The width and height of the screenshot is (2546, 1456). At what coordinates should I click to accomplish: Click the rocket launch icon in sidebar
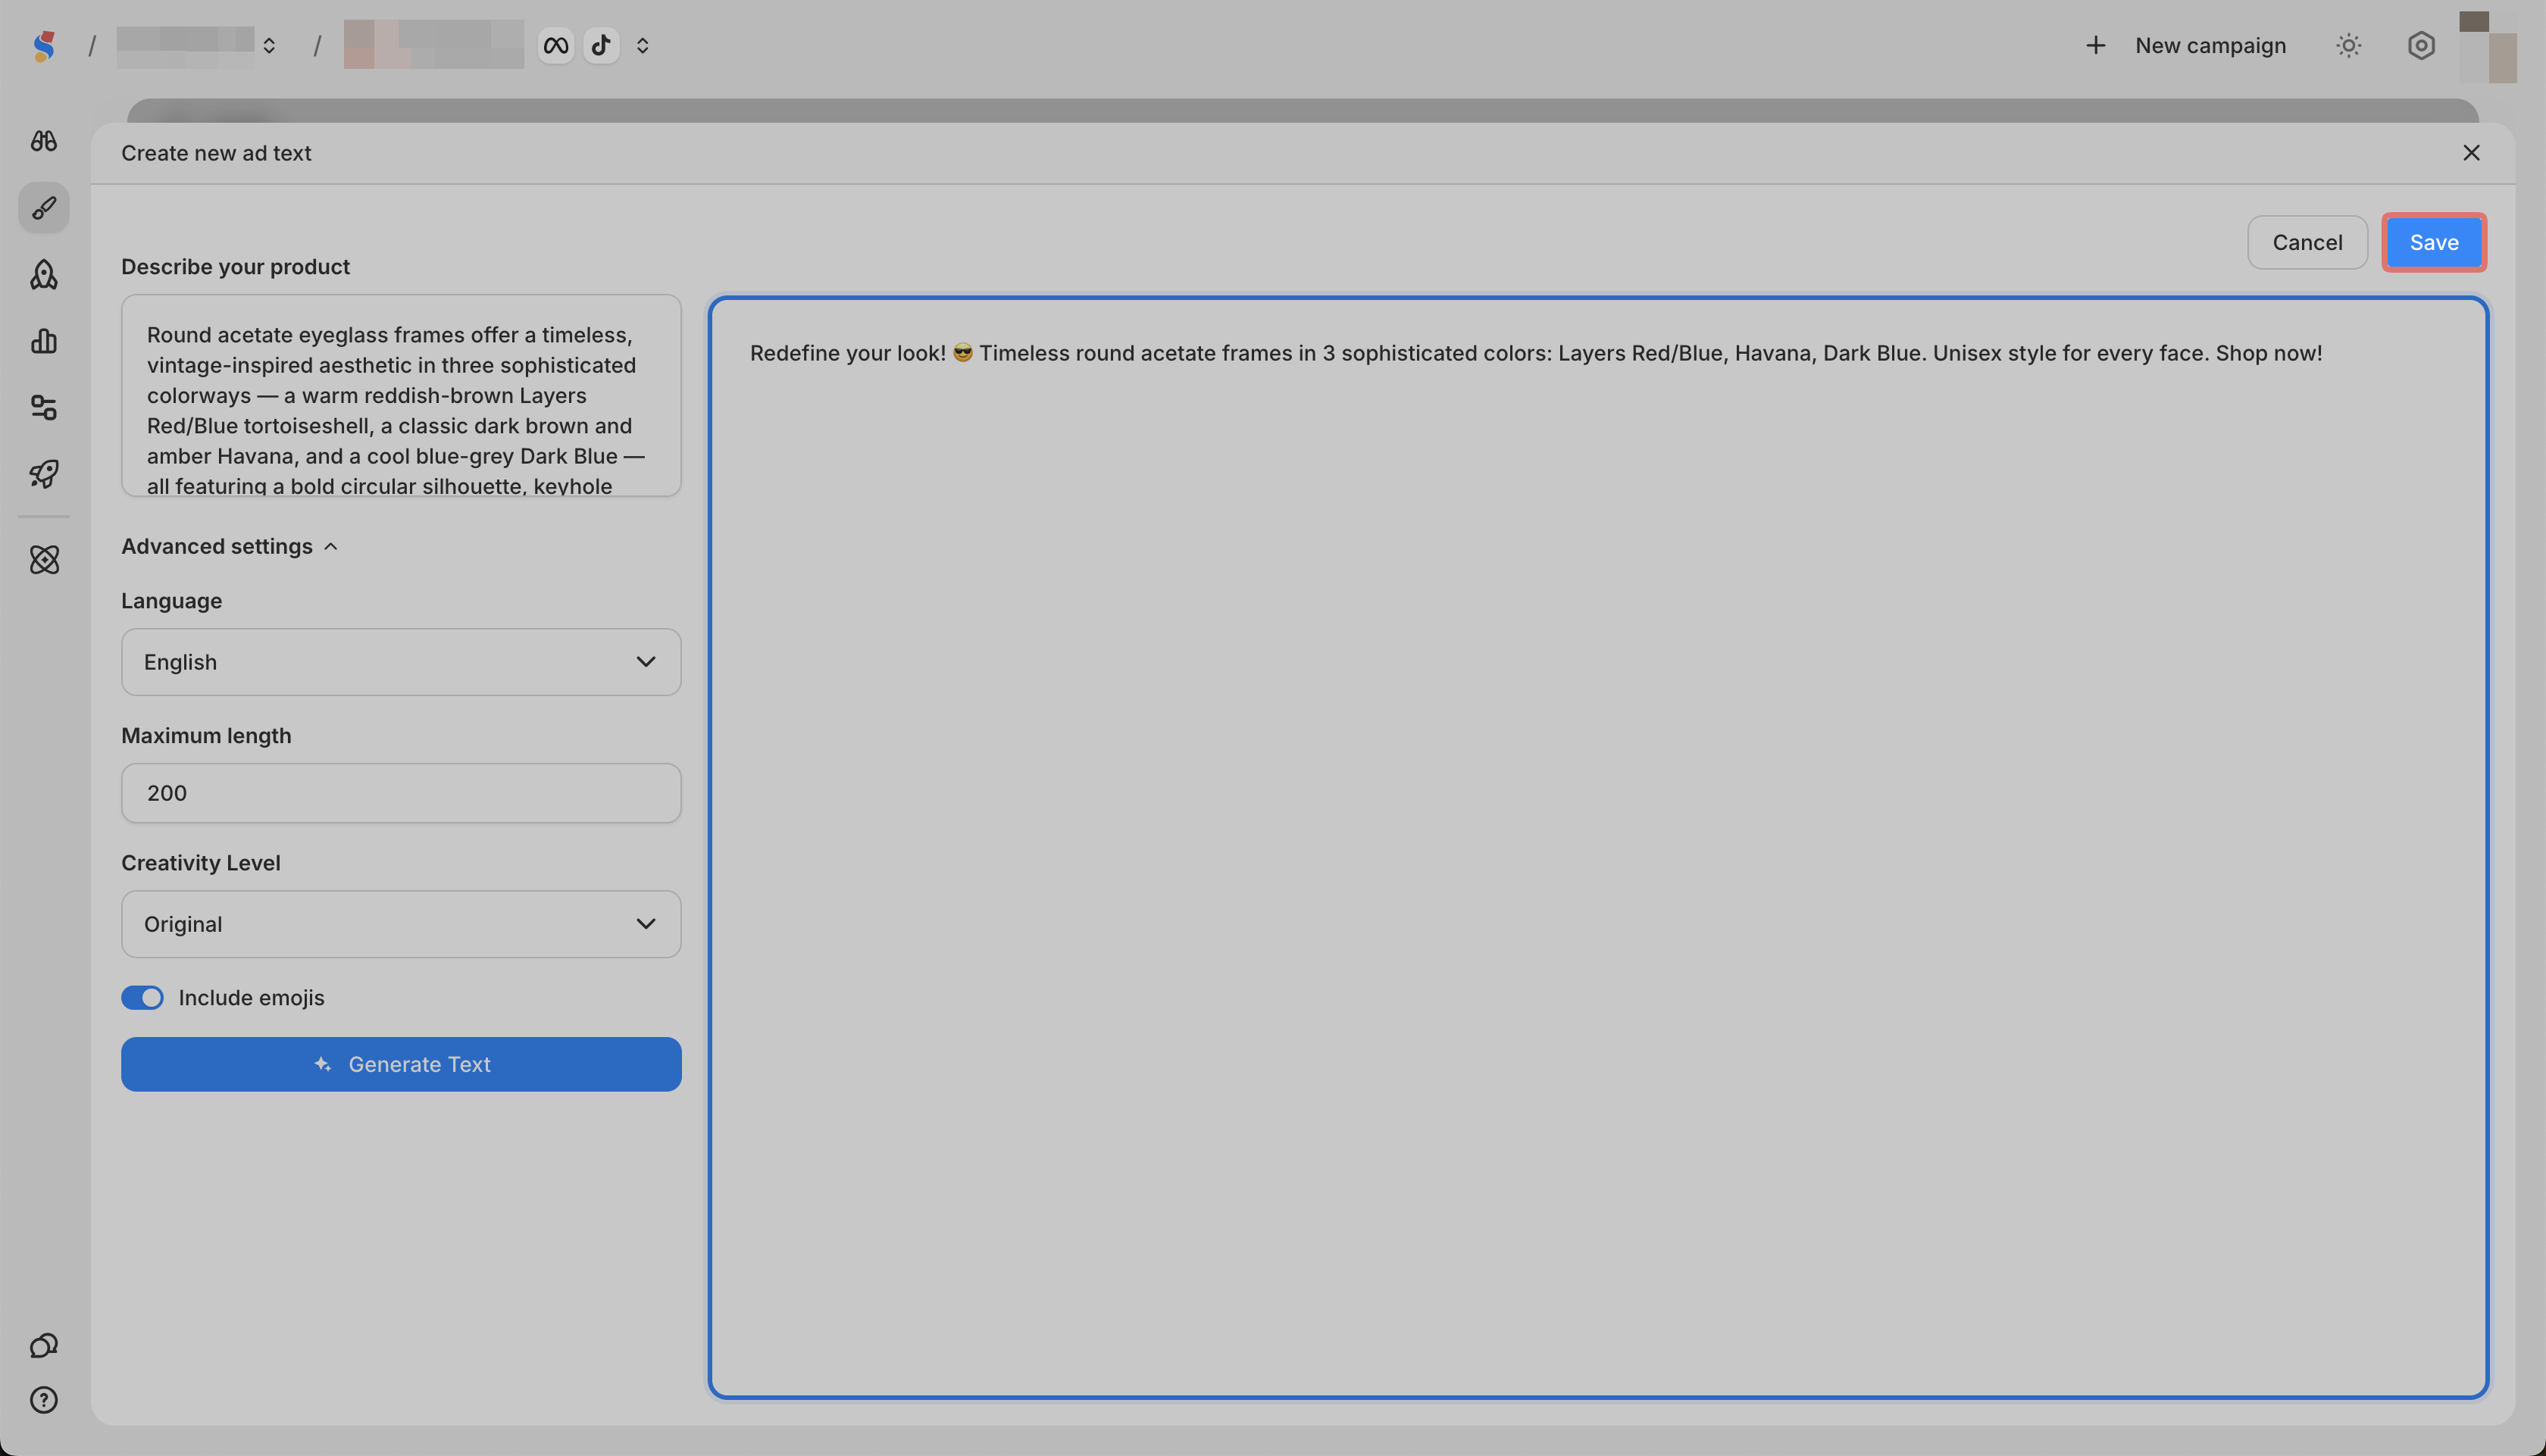pos(44,473)
